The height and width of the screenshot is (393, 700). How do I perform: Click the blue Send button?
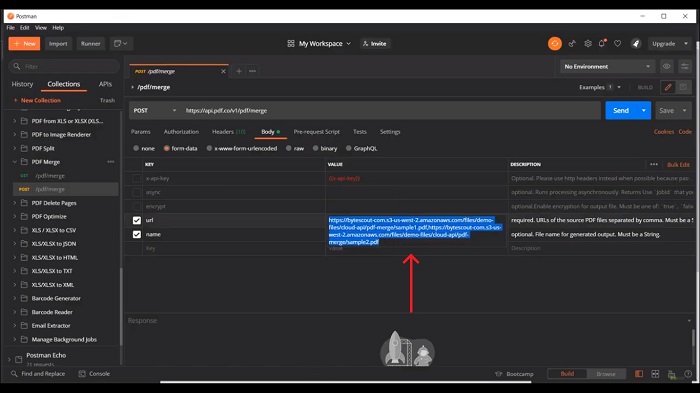621,111
